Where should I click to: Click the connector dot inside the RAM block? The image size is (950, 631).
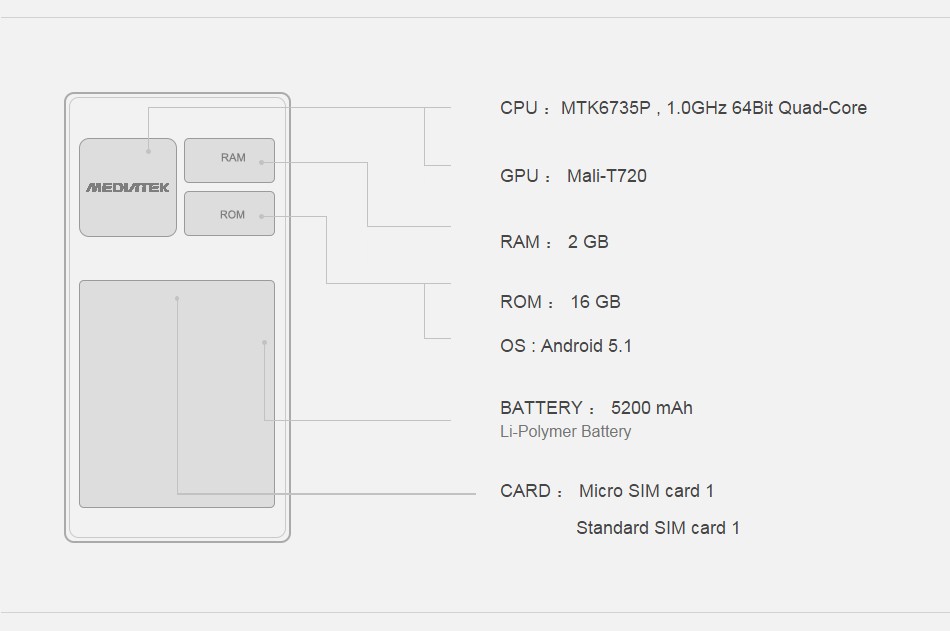[260, 161]
